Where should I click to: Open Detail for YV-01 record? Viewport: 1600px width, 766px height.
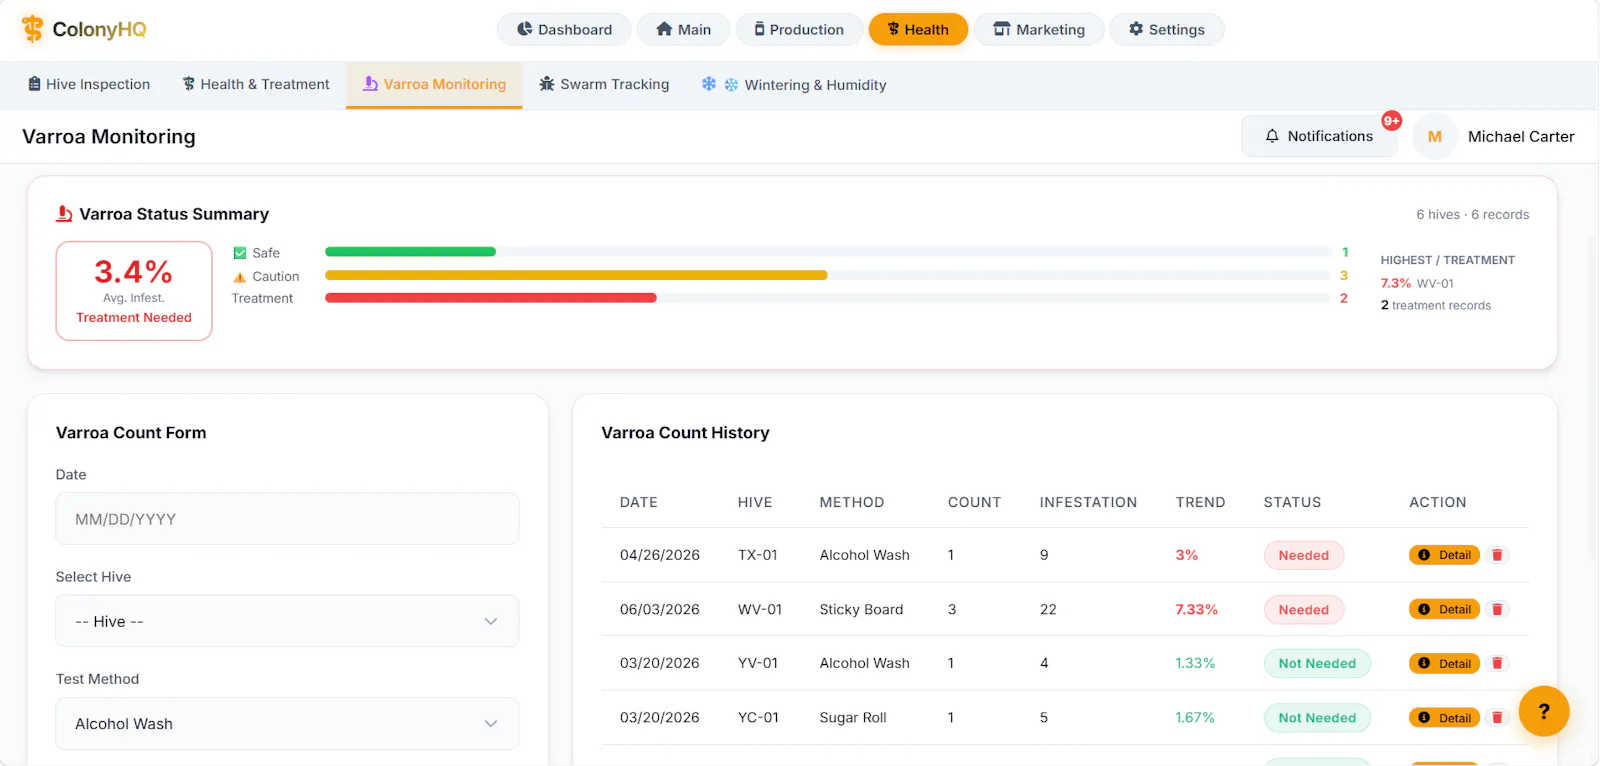[x=1444, y=663]
